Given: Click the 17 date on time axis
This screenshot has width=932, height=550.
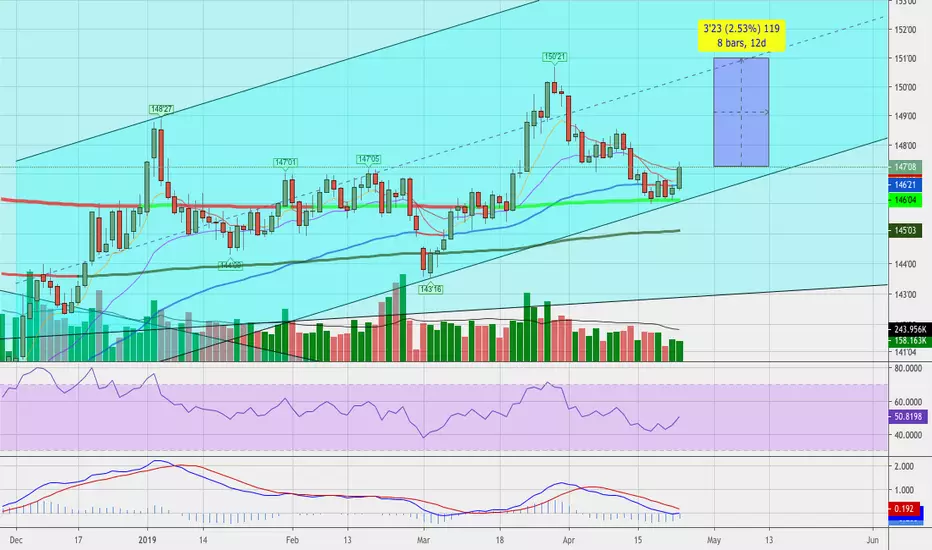Looking at the screenshot, I should [78, 540].
